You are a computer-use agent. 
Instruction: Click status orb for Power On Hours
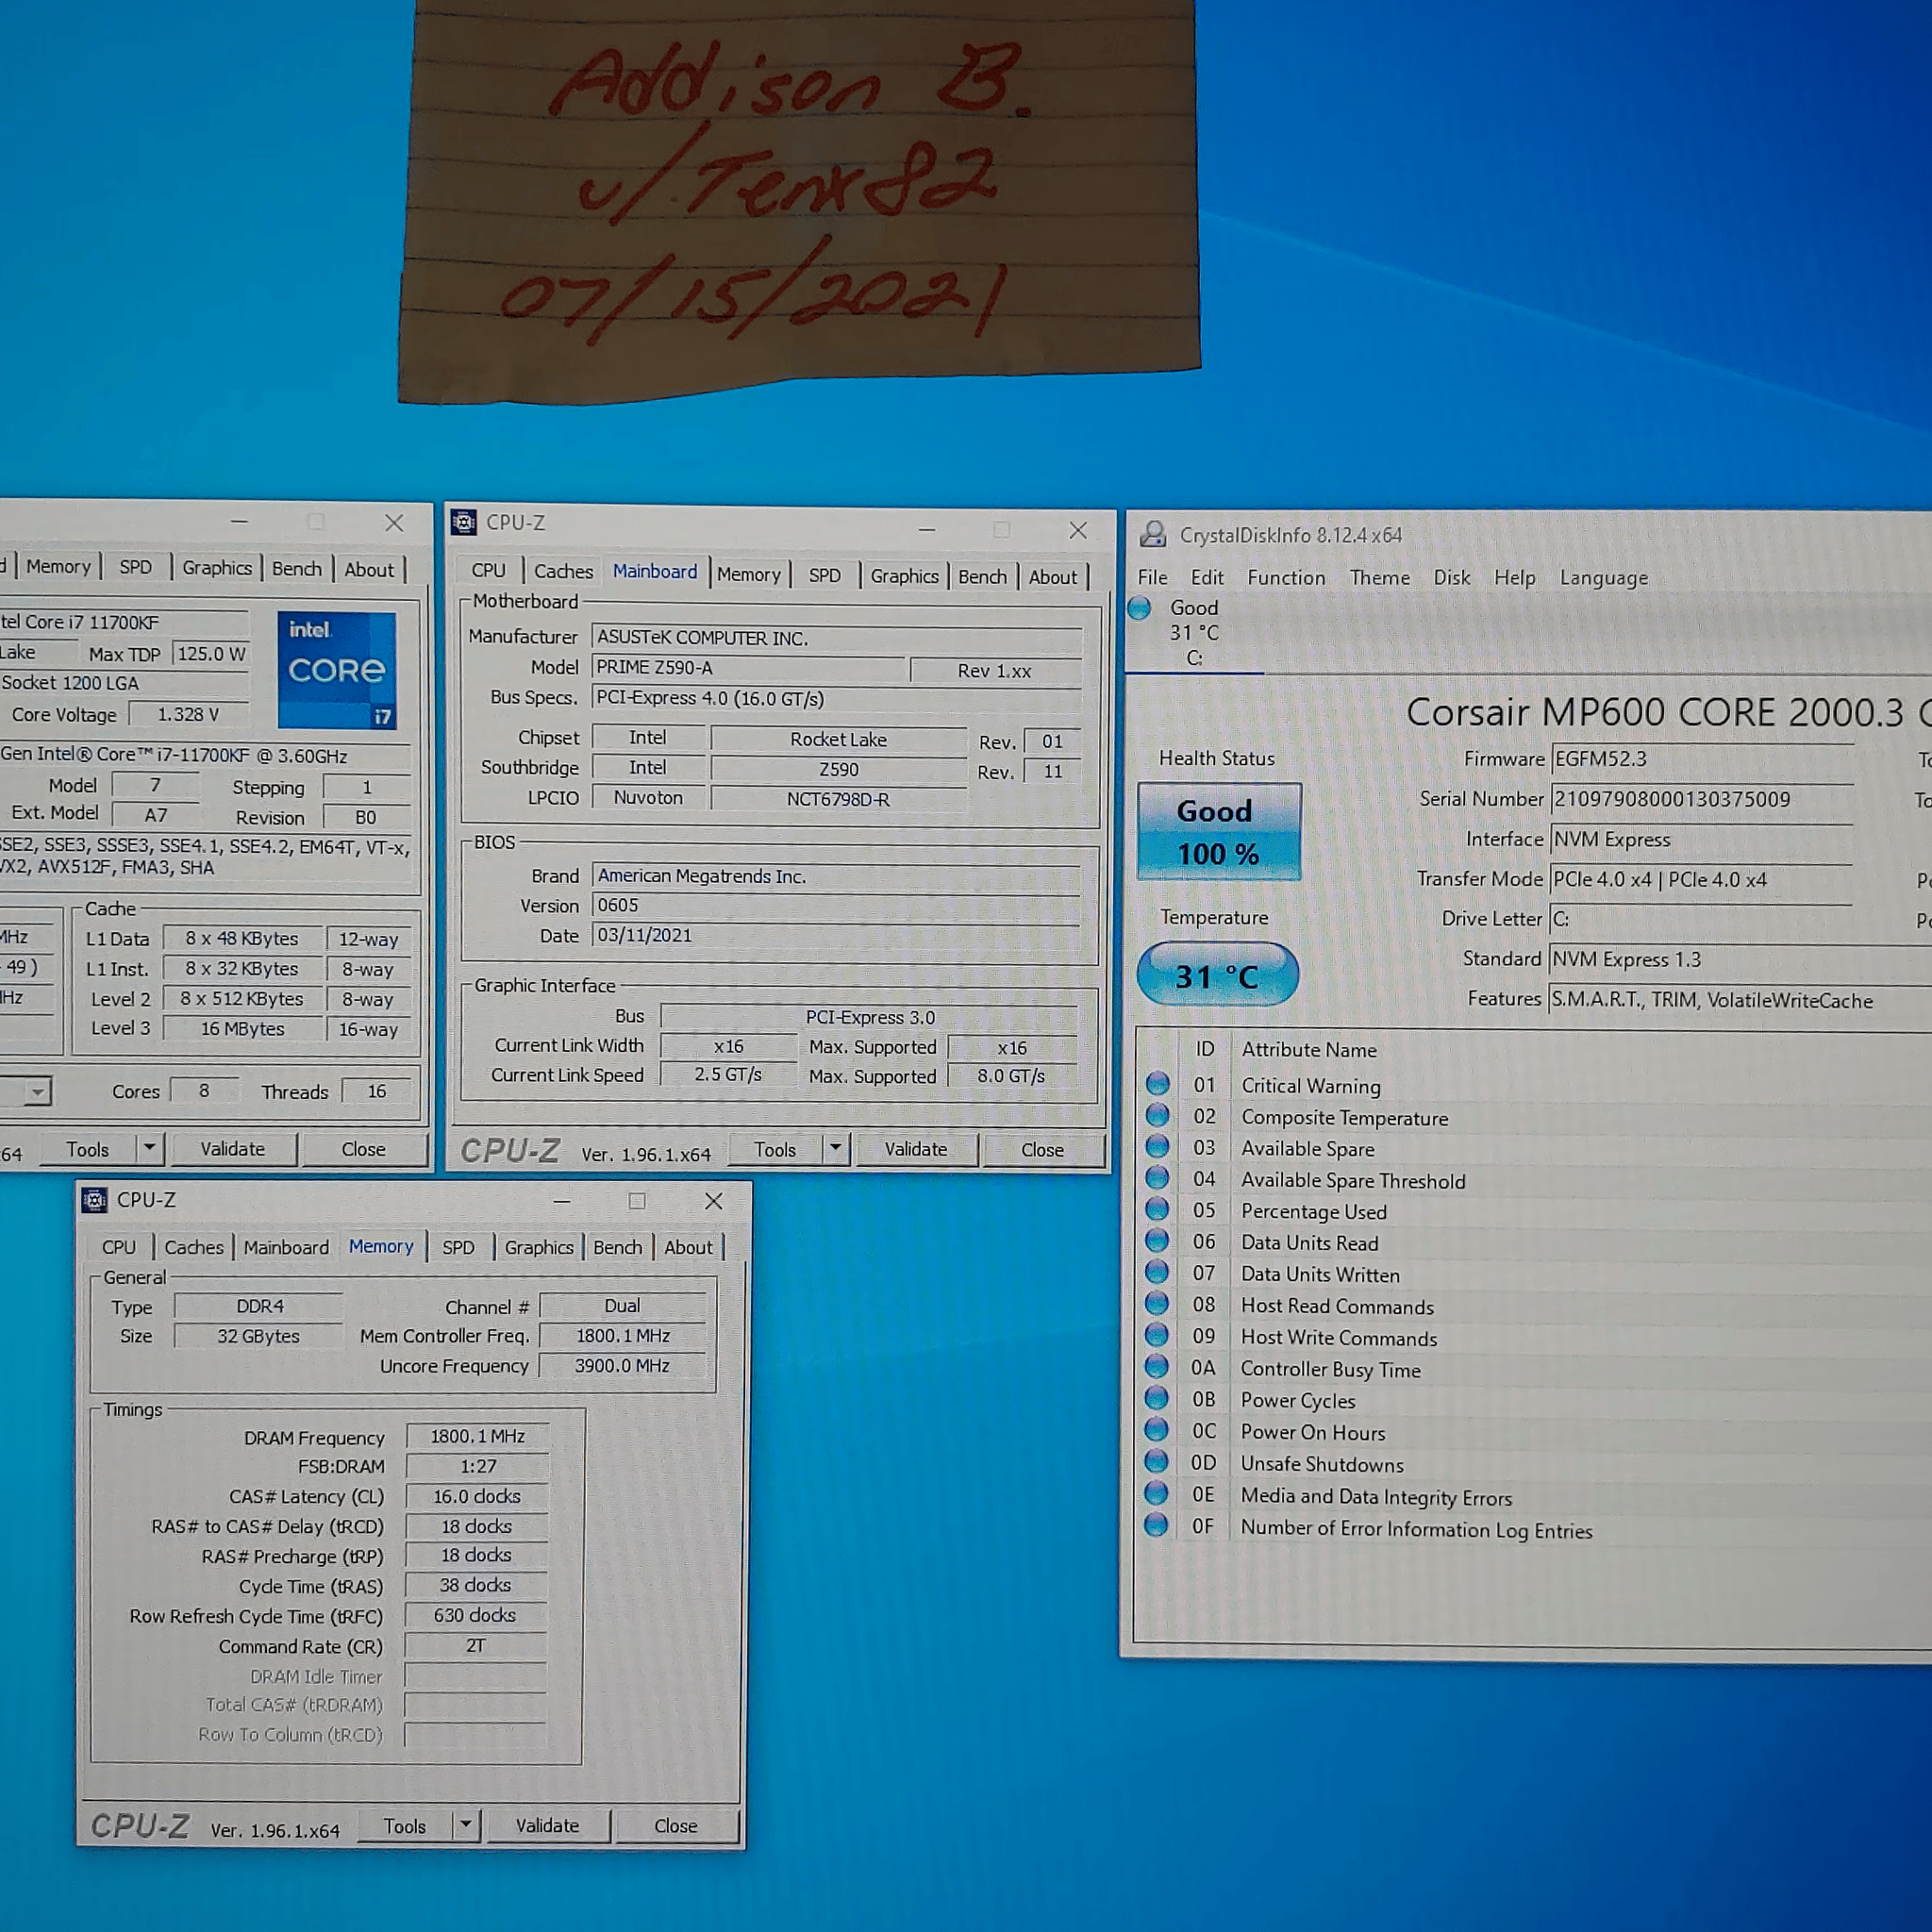coord(1157,1430)
